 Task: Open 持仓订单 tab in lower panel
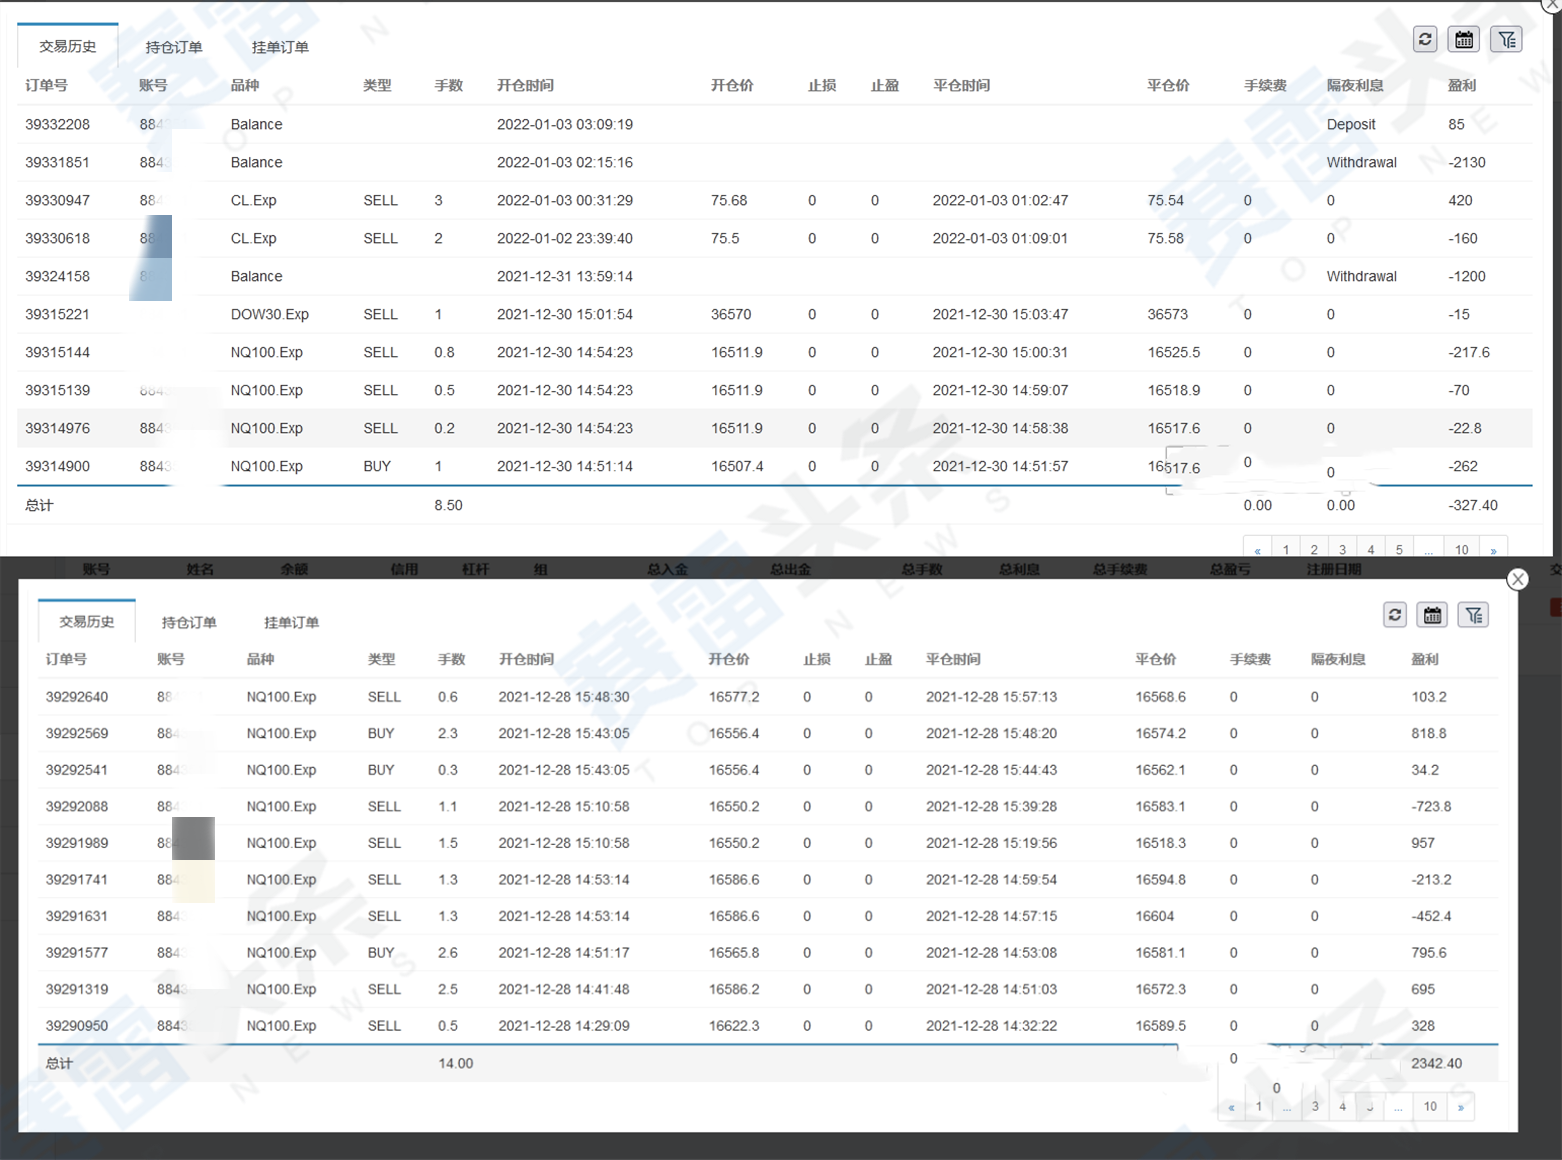tap(189, 622)
